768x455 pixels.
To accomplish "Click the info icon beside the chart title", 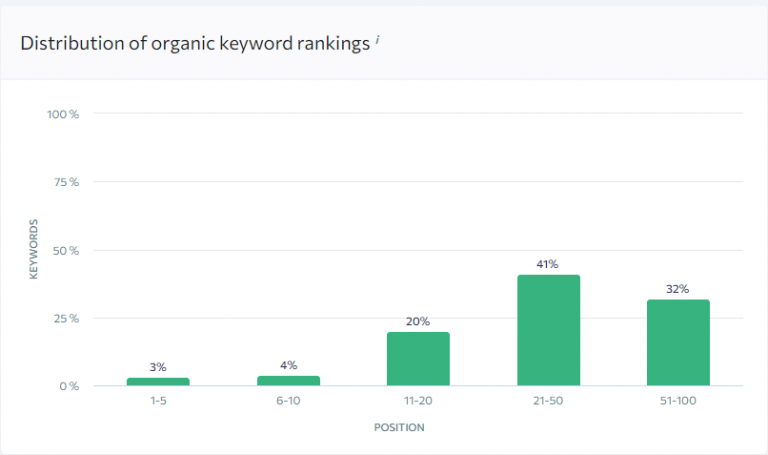I will point(377,40).
